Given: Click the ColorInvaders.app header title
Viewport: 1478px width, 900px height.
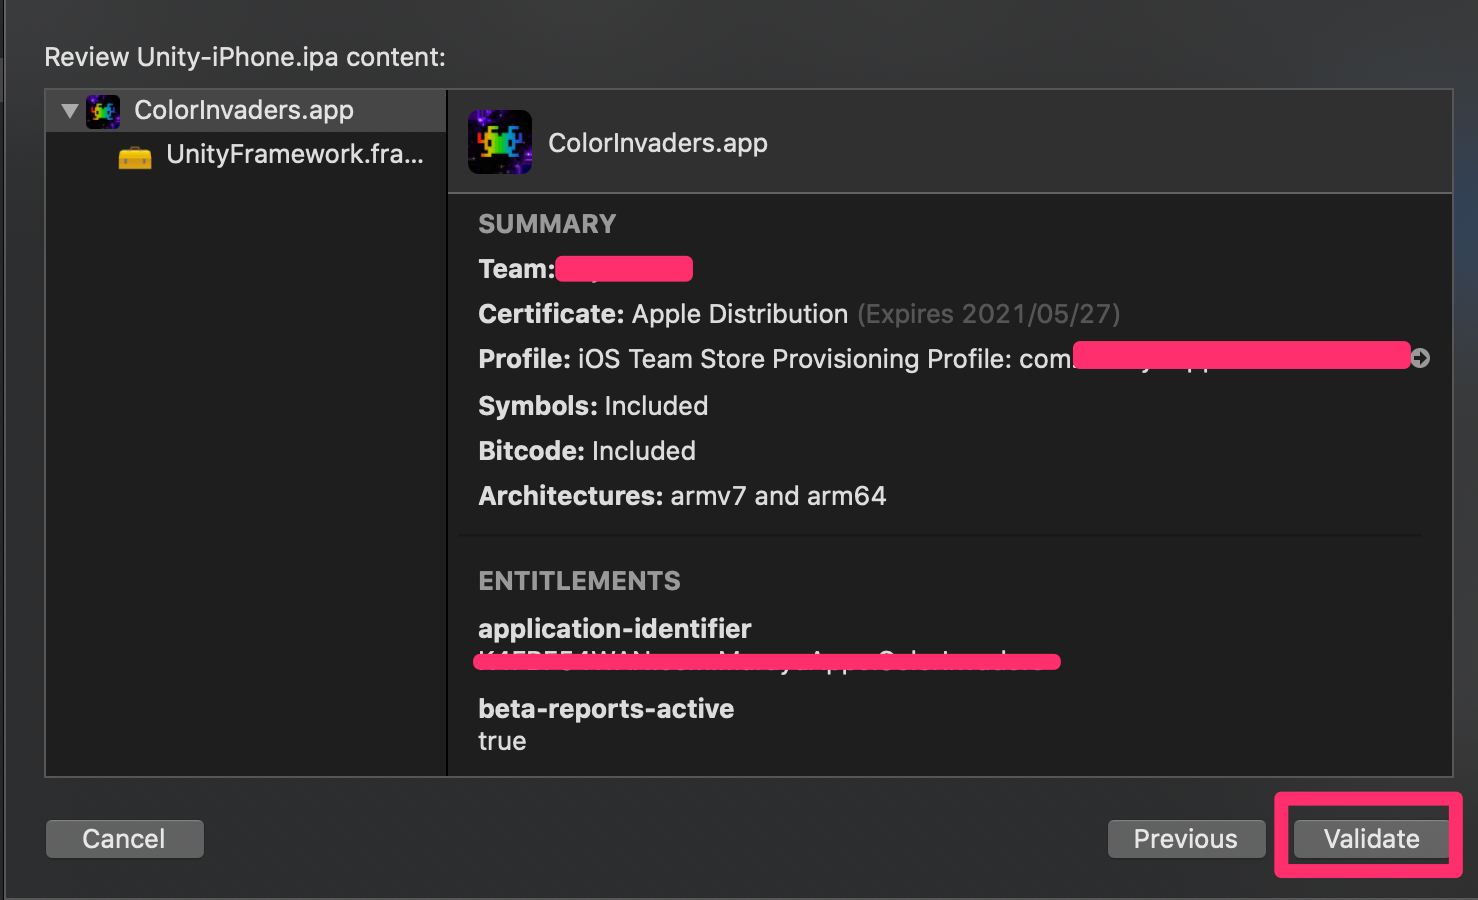Looking at the screenshot, I should [x=658, y=143].
